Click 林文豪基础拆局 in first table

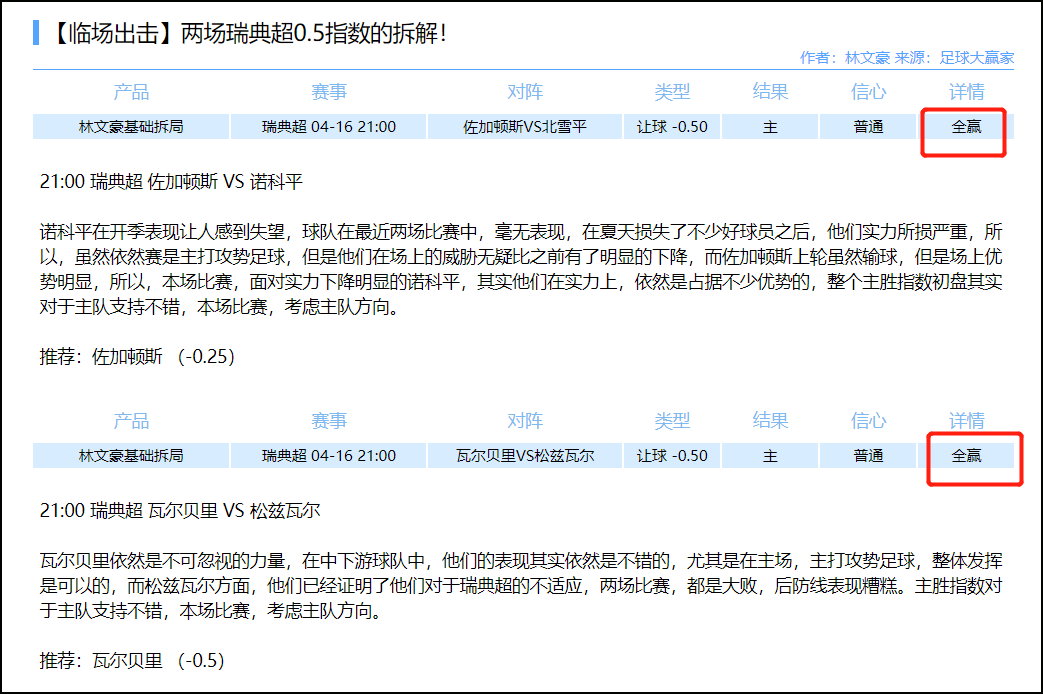131,126
